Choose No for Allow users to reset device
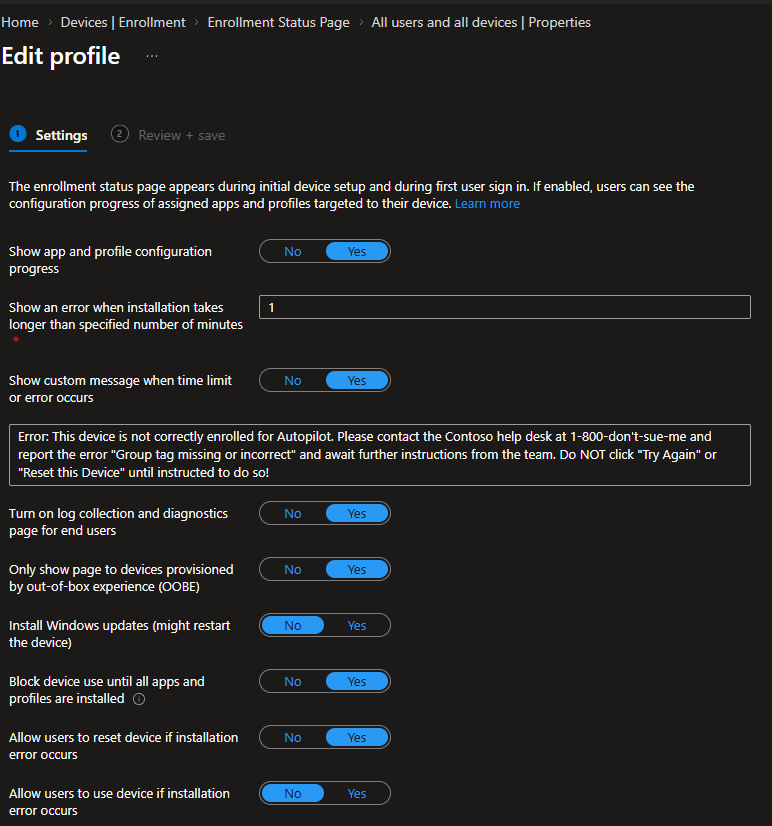Screen dimensions: 772x826 click(x=293, y=738)
